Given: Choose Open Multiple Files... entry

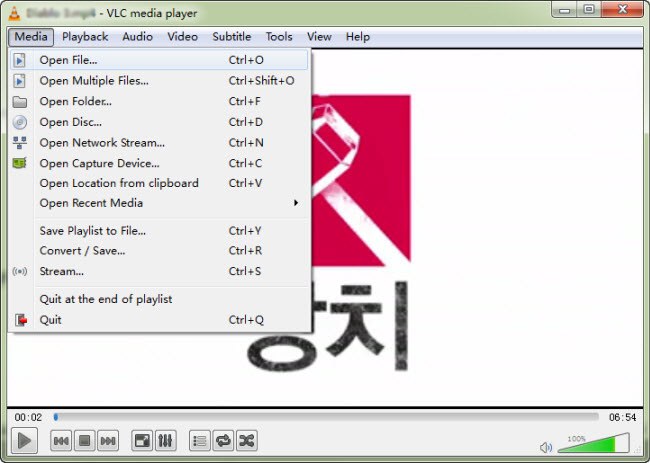Looking at the screenshot, I should pos(159,81).
